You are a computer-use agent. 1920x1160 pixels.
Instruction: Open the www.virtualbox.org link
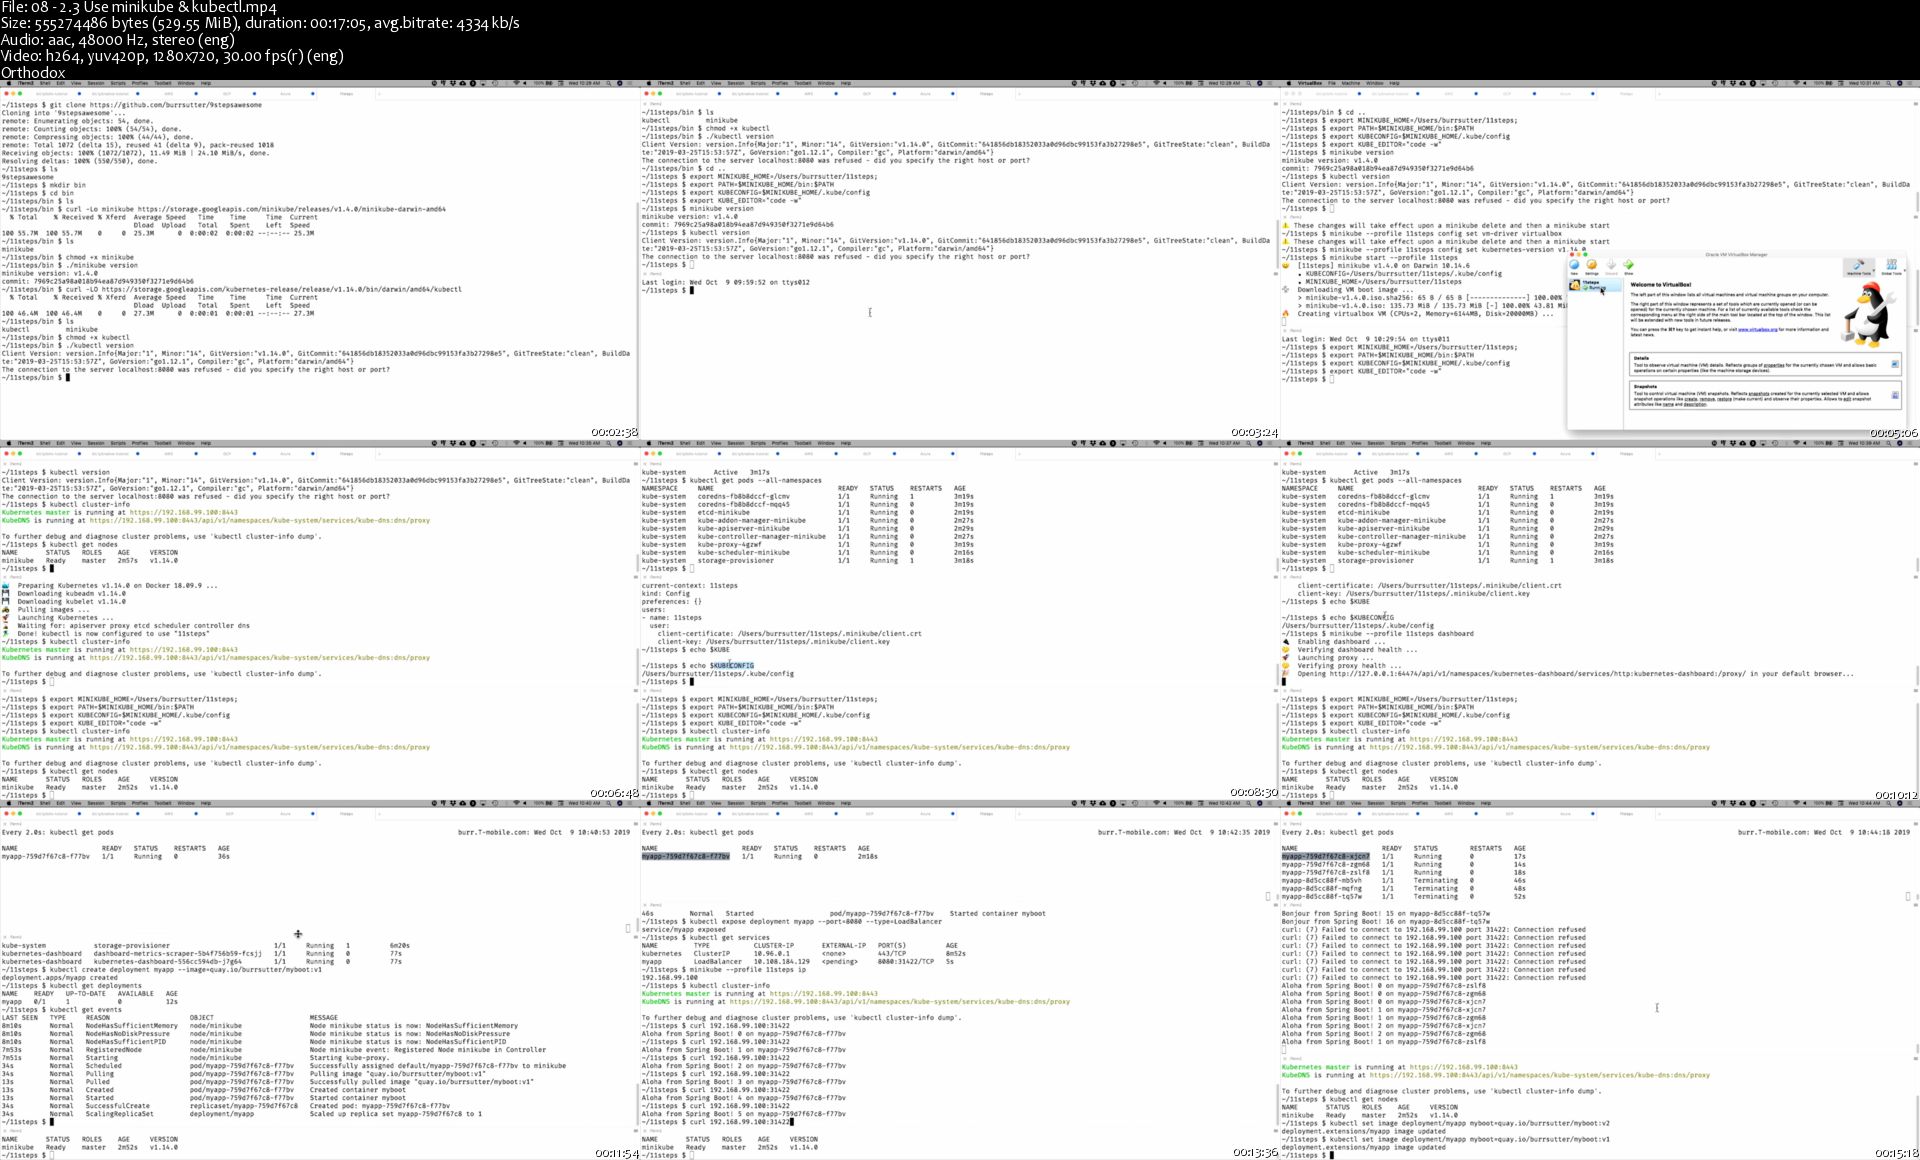point(1758,329)
